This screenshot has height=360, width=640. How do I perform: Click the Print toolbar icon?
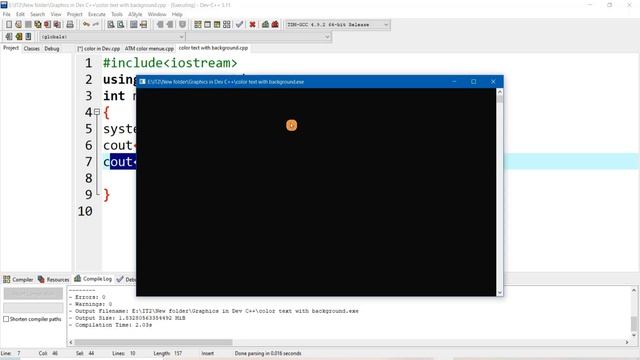tap(70, 24)
